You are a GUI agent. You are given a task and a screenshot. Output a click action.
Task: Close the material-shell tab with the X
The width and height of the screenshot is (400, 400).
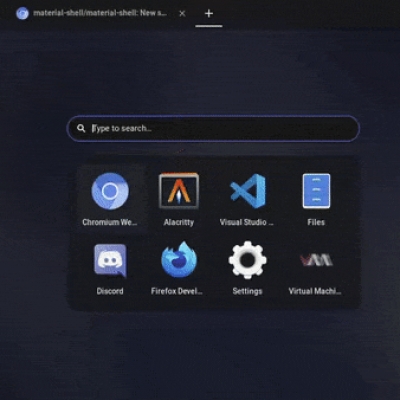pos(182,14)
